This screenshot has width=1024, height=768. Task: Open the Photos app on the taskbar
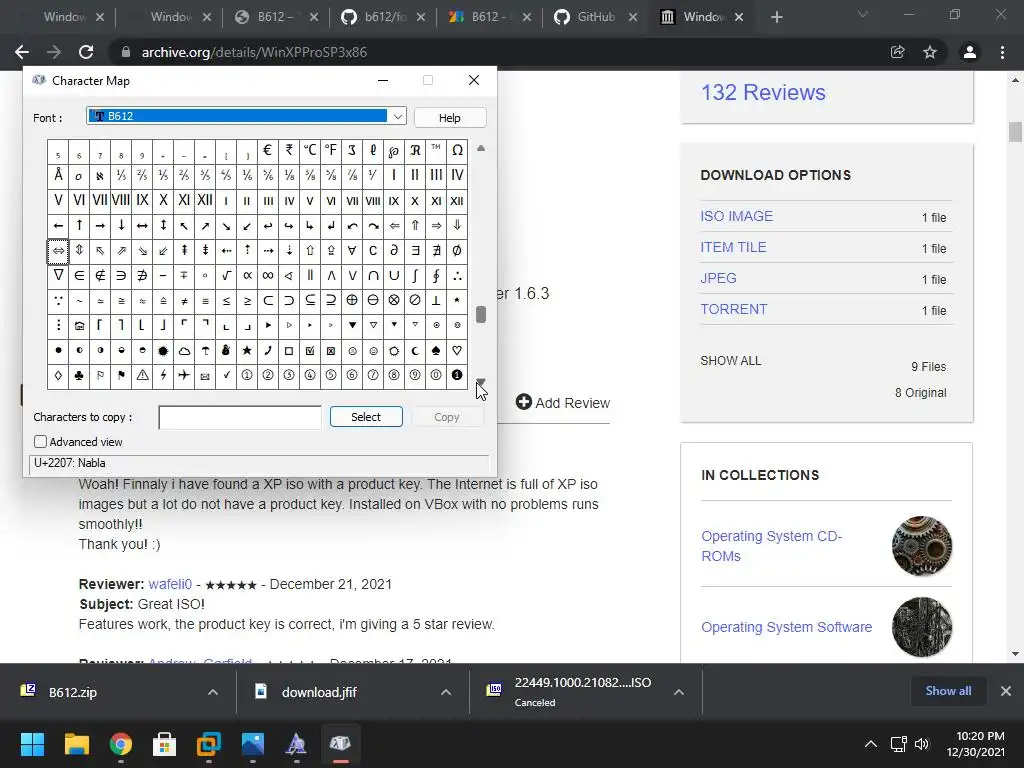(x=253, y=744)
